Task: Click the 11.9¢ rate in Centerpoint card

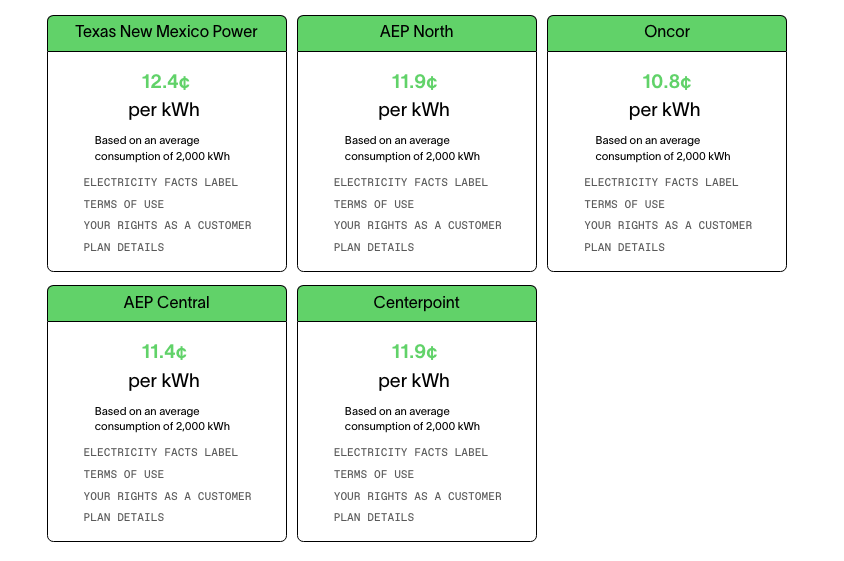Action: [414, 352]
